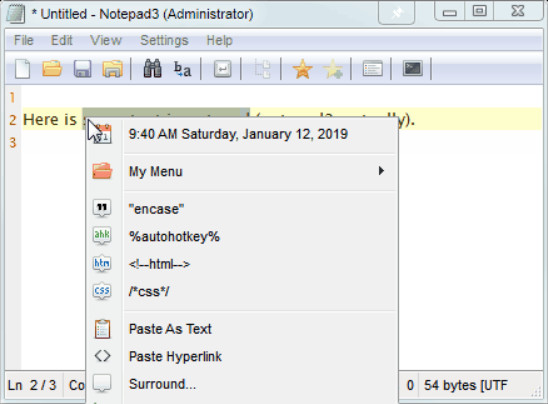The image size is (548, 404).
Task: Open the View menu
Action: pyautogui.click(x=106, y=41)
